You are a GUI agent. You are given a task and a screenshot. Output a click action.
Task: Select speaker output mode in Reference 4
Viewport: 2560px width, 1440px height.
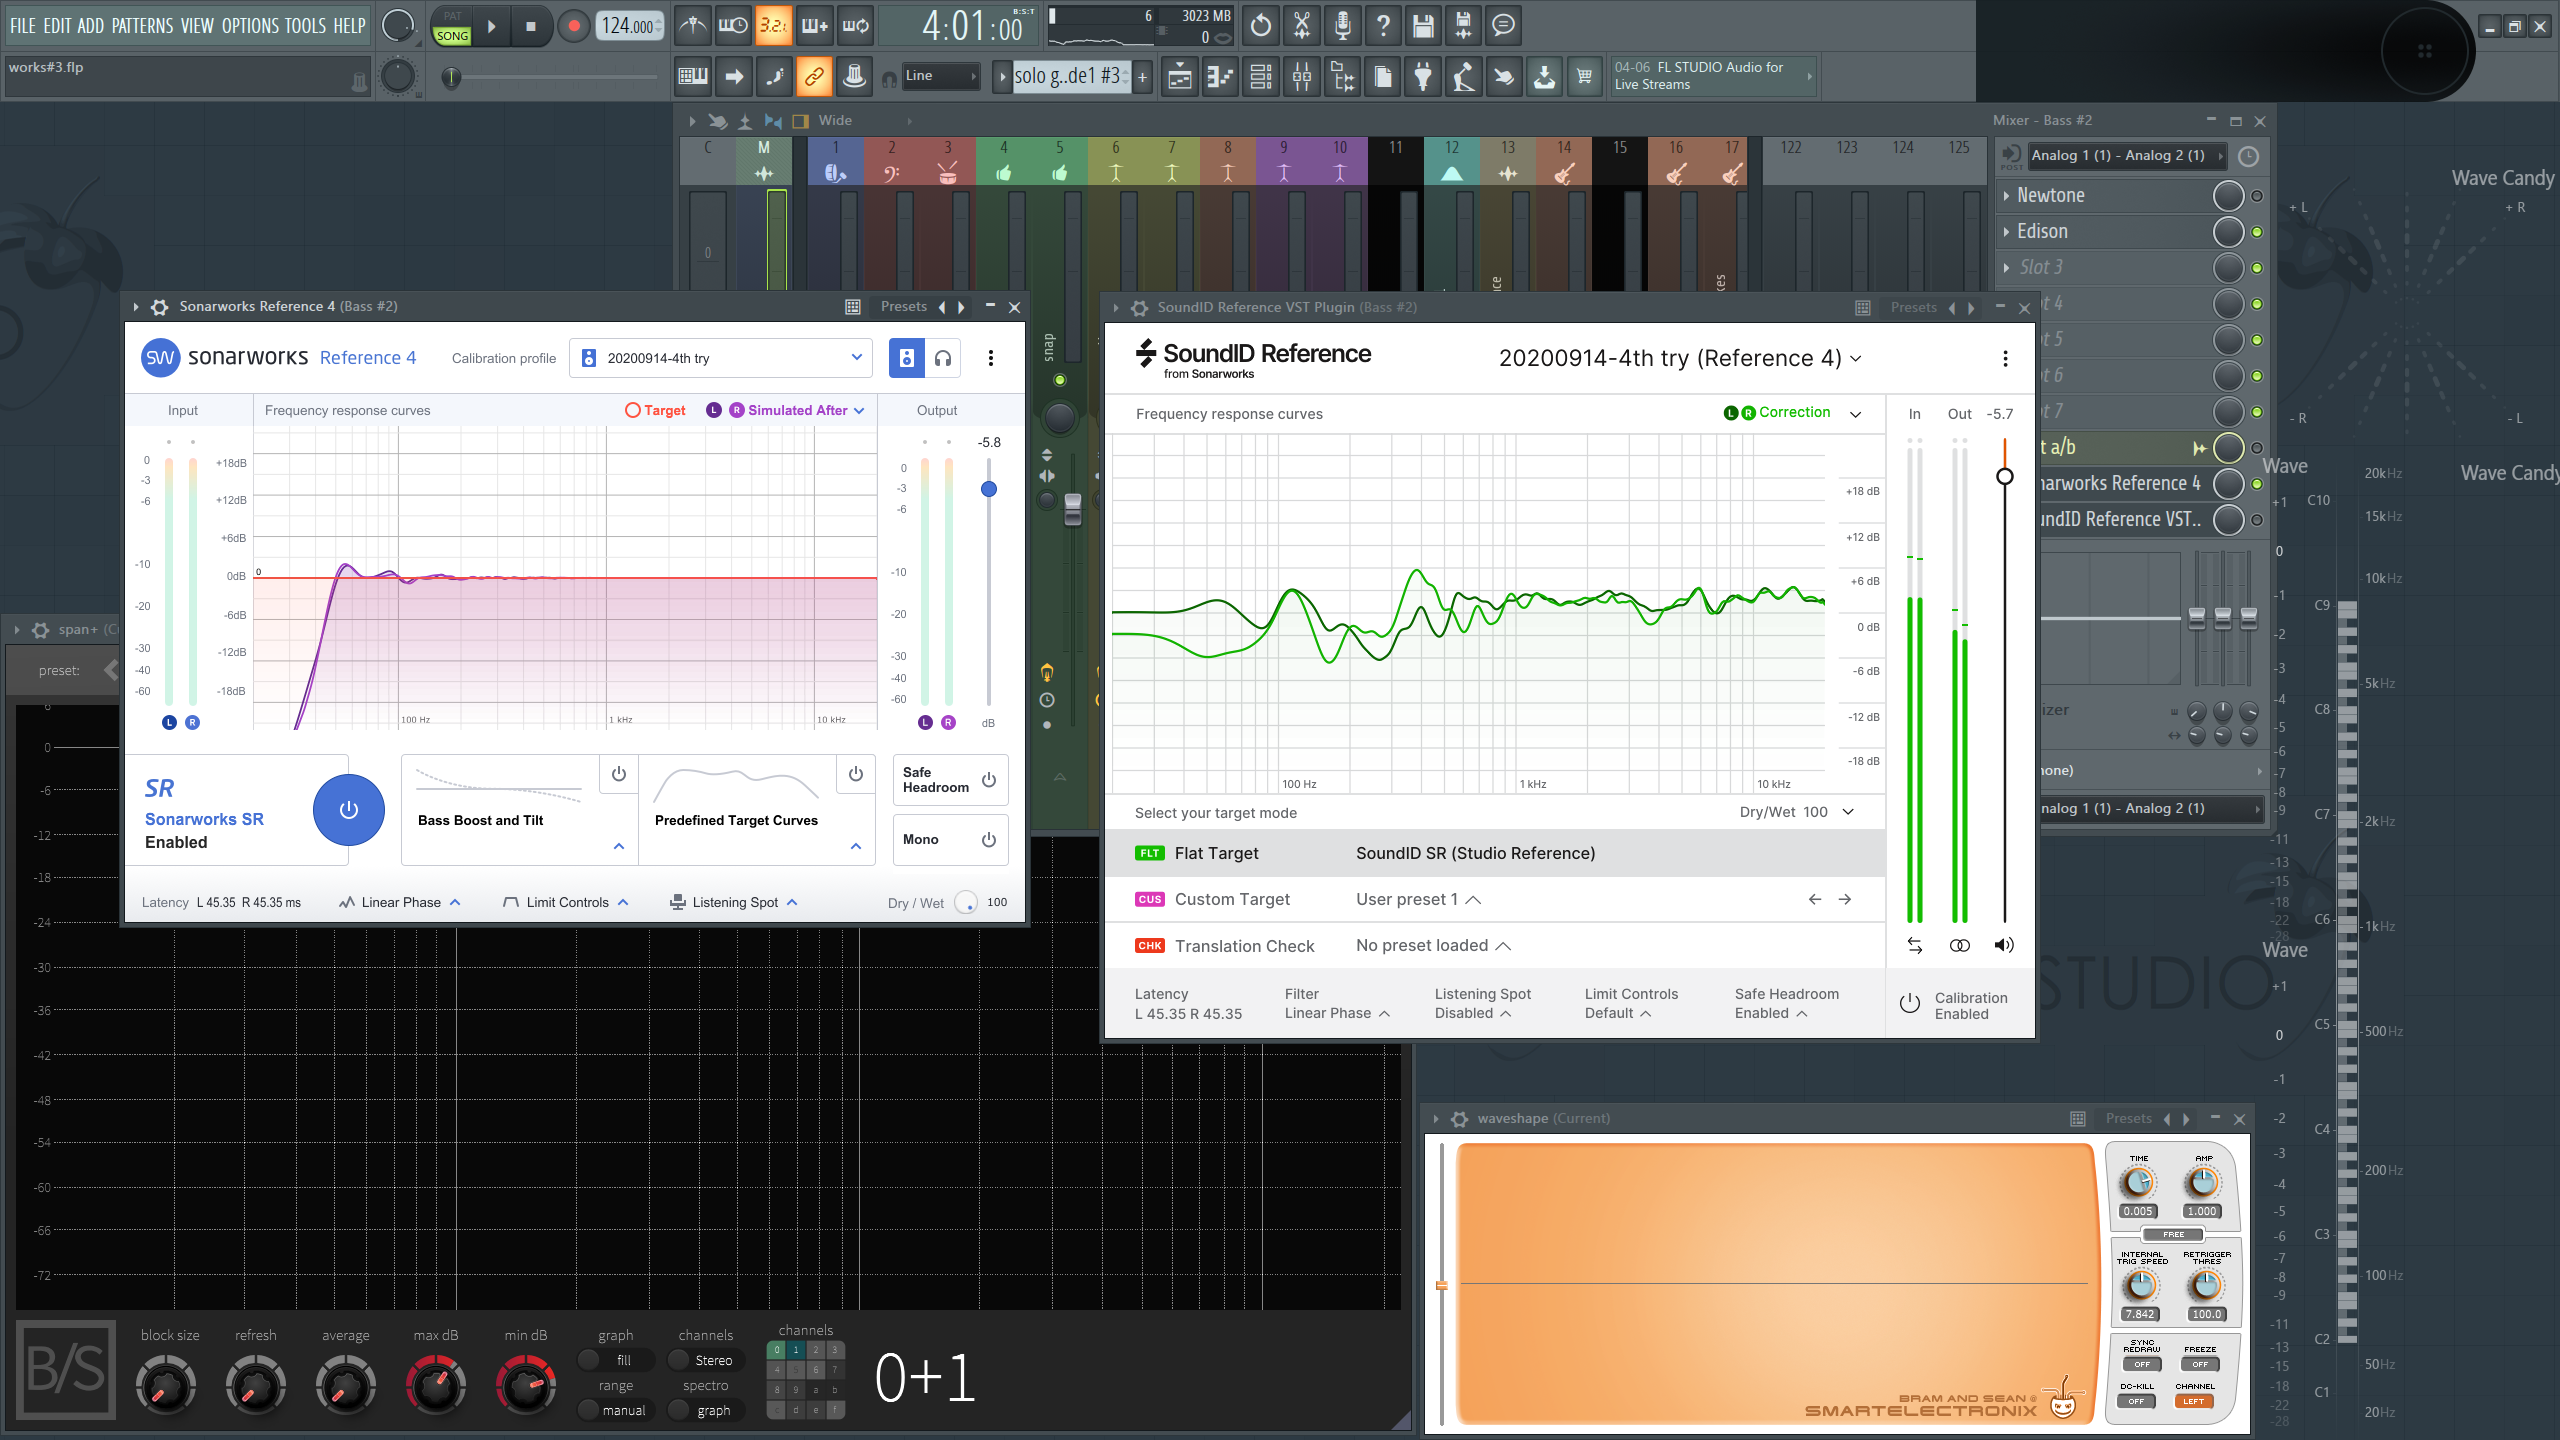pos(907,358)
